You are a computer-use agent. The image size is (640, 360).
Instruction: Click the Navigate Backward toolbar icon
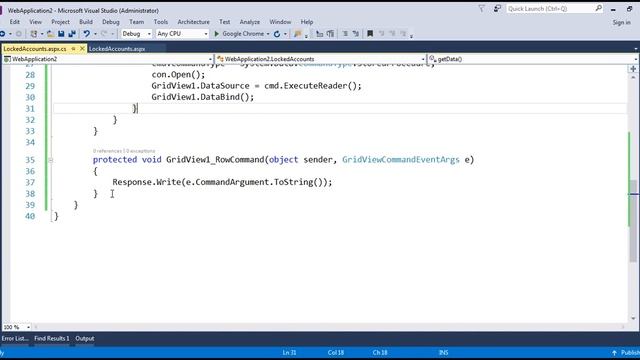point(2,34)
